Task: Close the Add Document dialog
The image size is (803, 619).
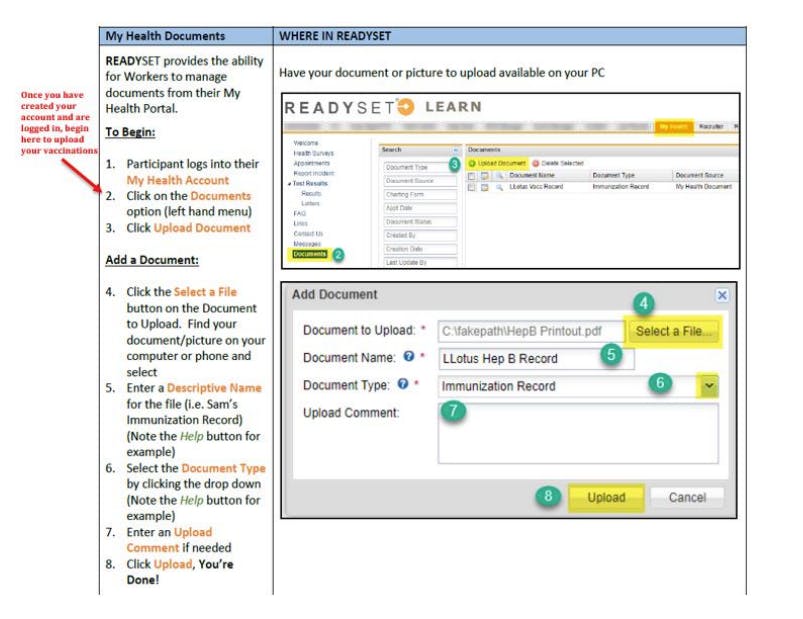Action: click(x=722, y=295)
